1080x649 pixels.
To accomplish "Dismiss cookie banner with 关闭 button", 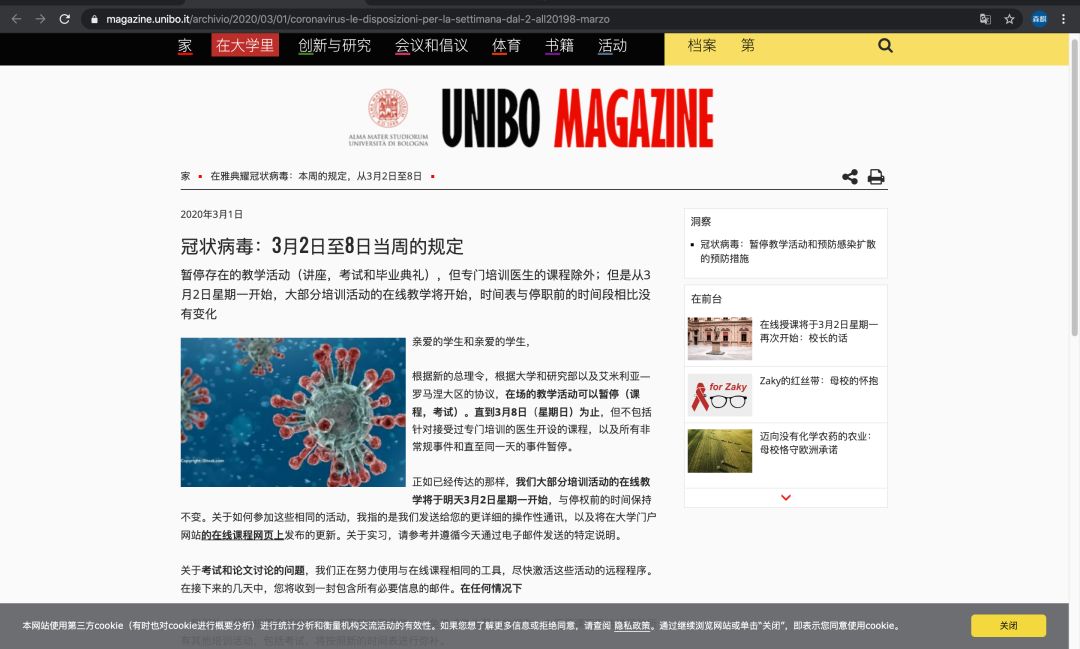I will click(x=1008, y=626).
